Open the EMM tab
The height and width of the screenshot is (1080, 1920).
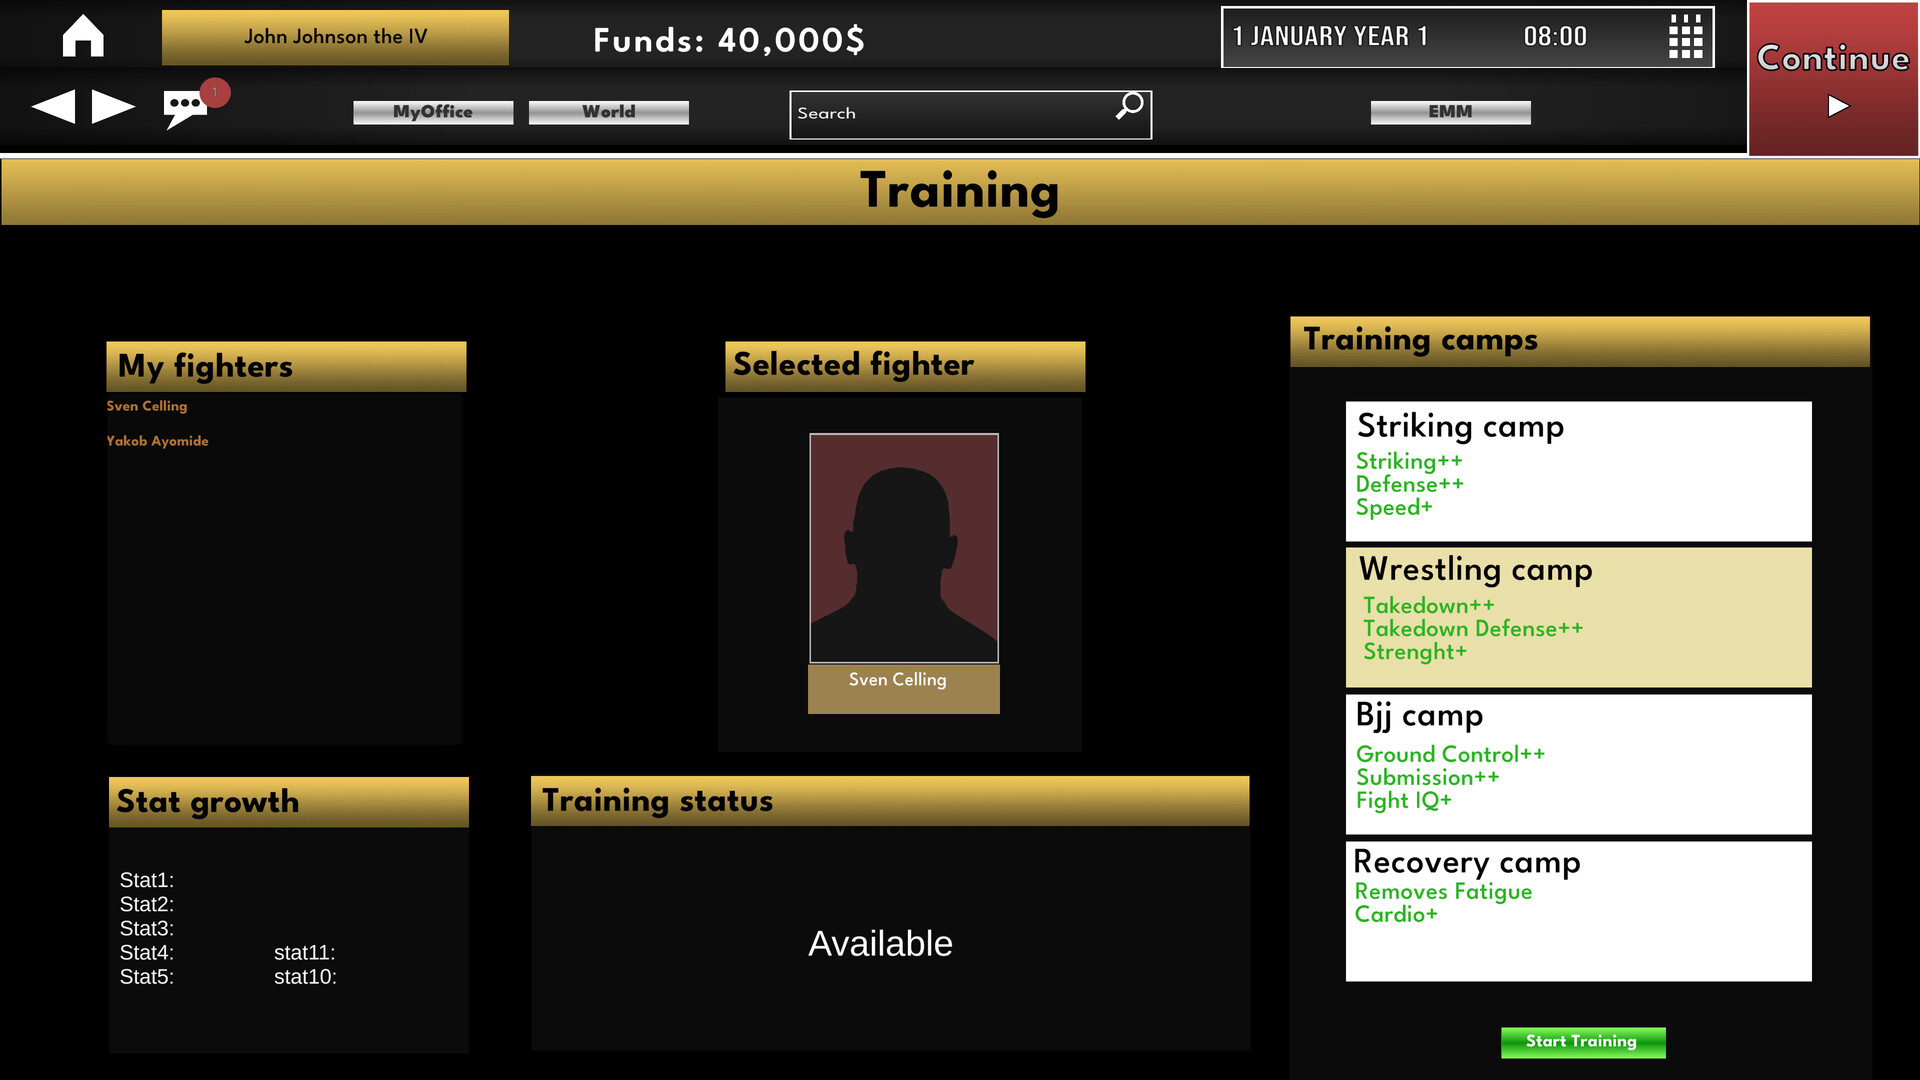1450,112
